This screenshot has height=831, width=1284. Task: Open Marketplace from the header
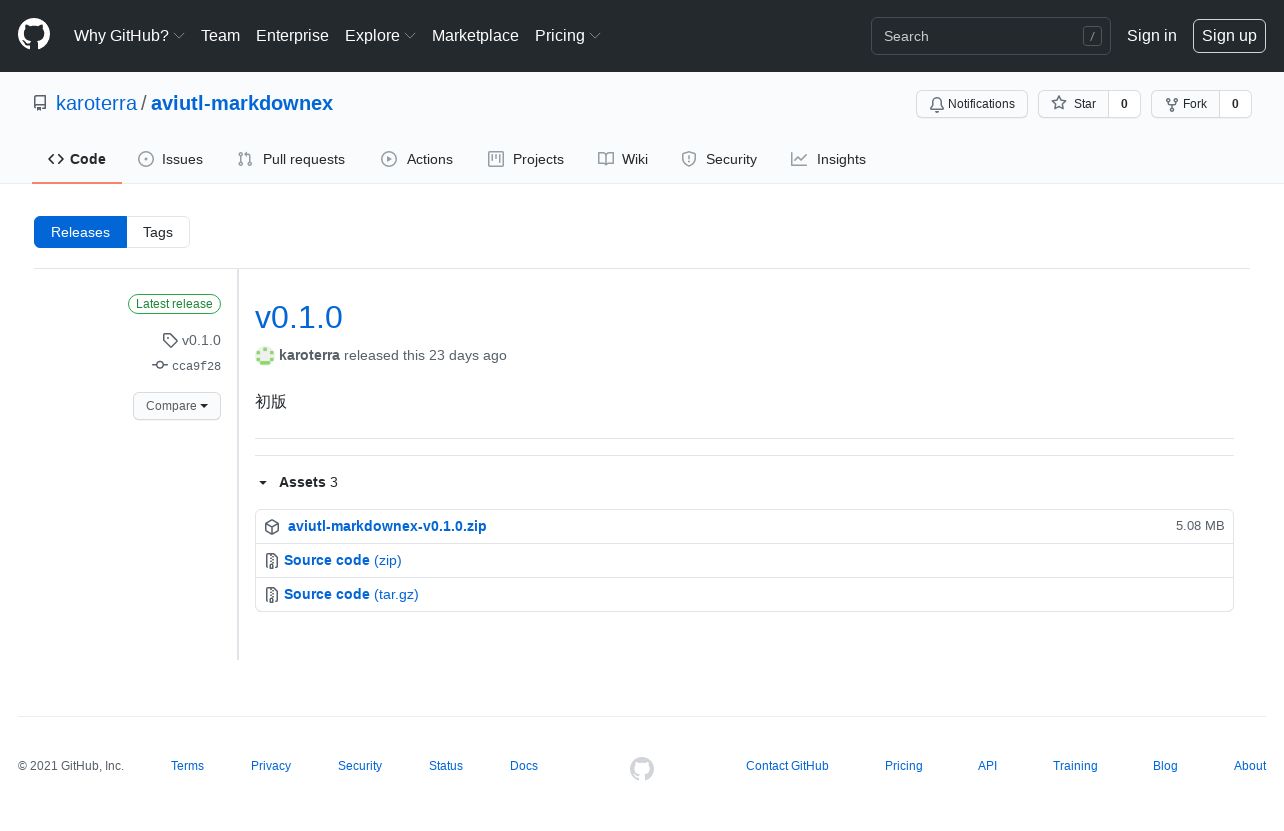click(x=475, y=36)
